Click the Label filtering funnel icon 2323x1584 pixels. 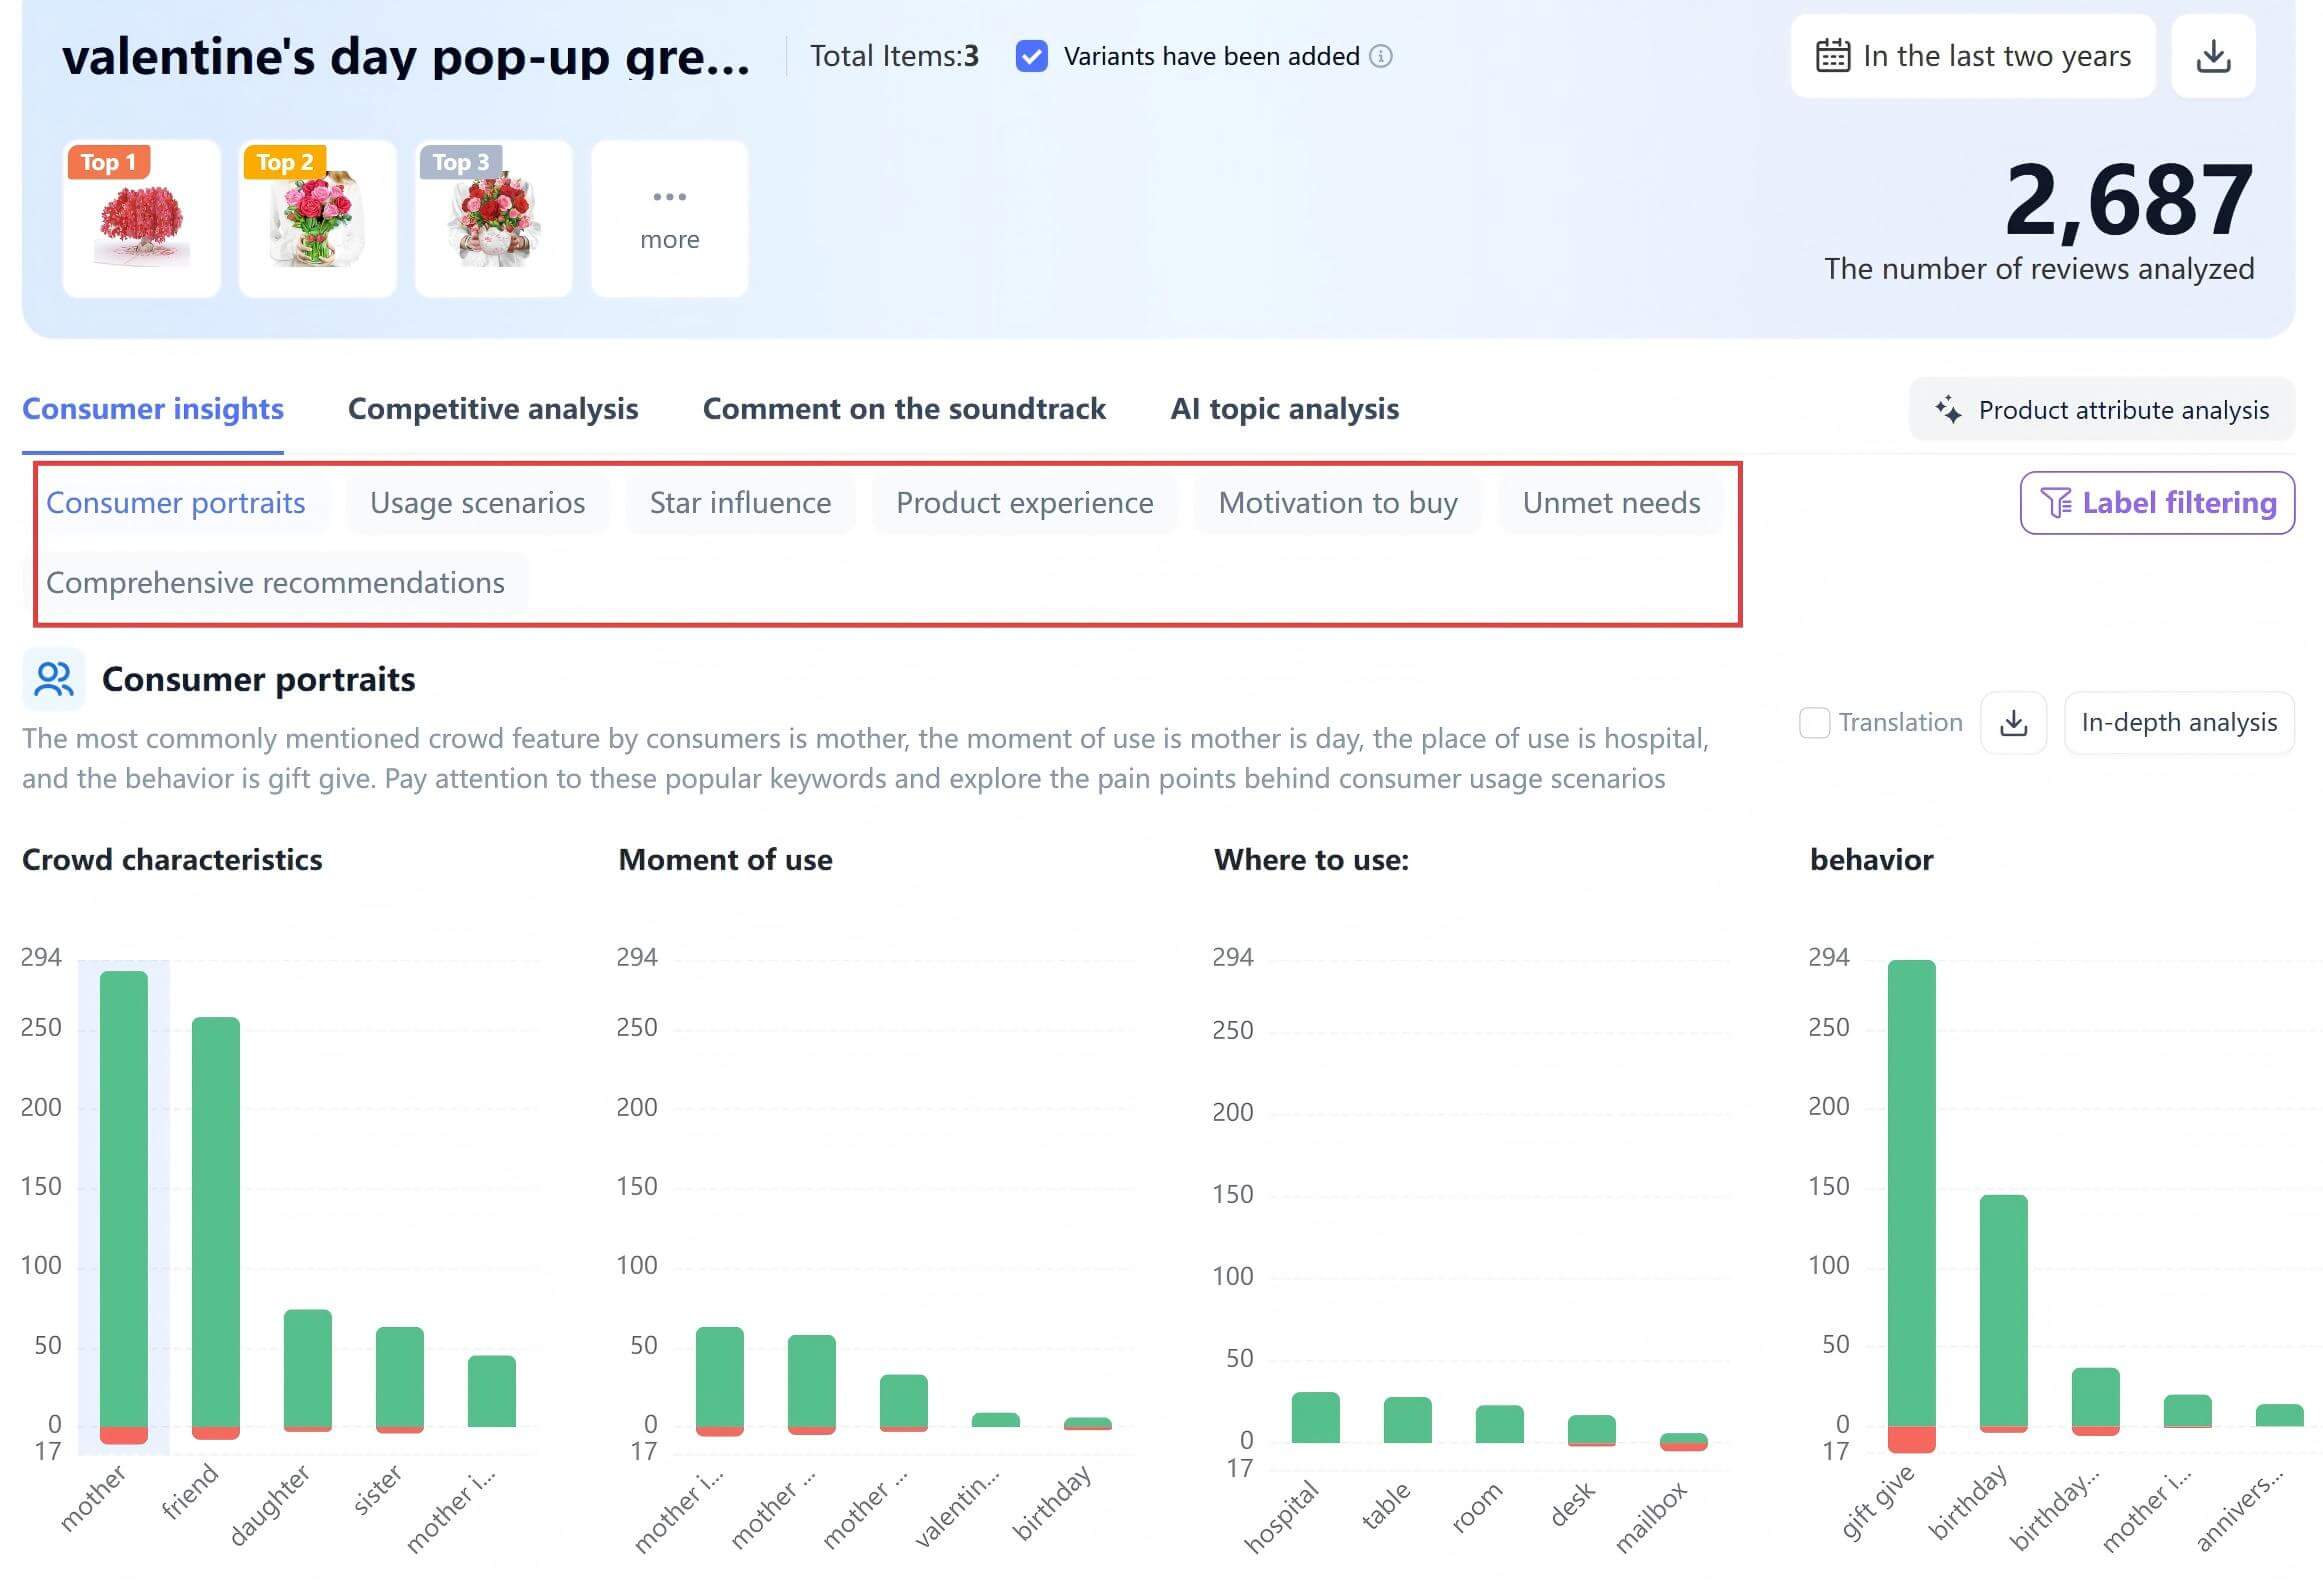click(x=2055, y=503)
